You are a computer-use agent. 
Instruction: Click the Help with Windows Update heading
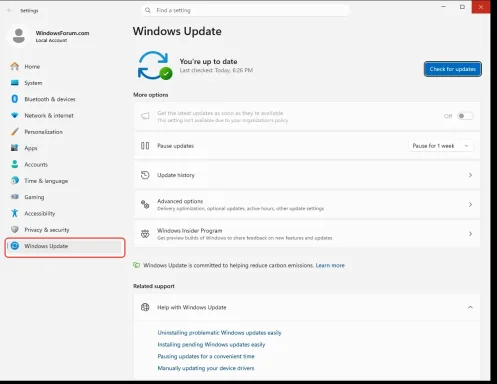pos(192,307)
